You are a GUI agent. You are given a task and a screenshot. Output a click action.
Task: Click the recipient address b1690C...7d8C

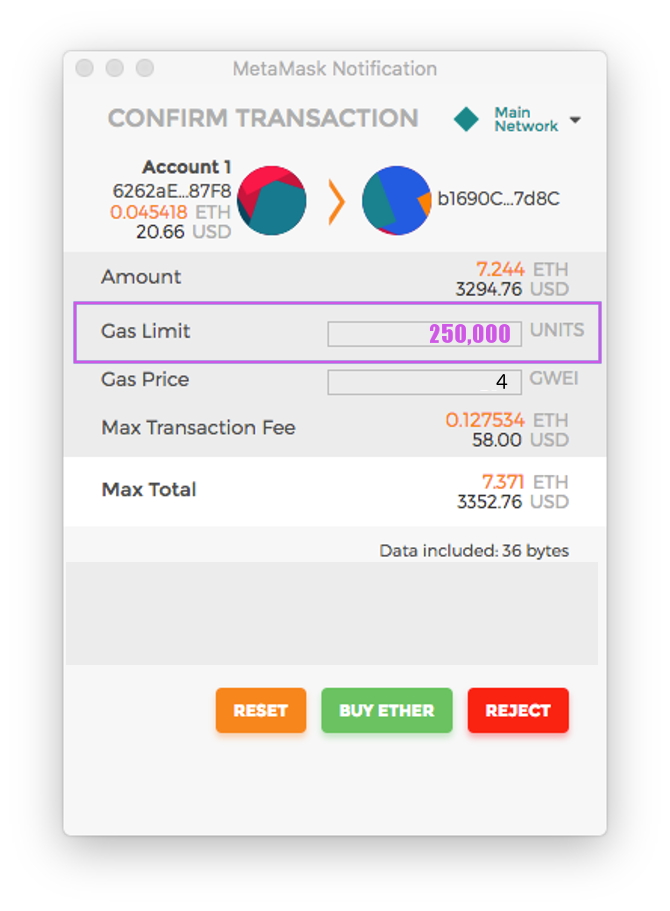coord(498,199)
